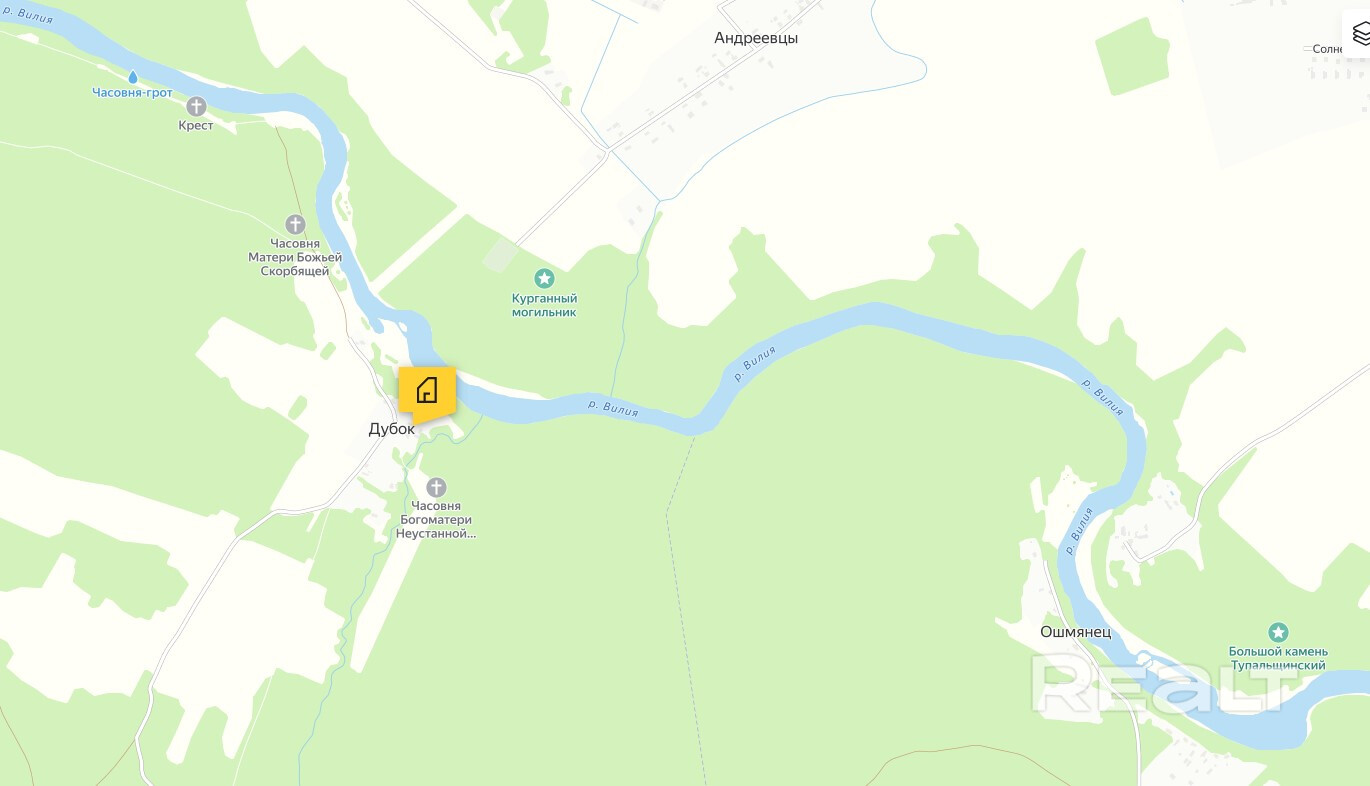Select the Часовня Матери Божьей Скорбящей icon
The image size is (1370, 786).
click(295, 224)
